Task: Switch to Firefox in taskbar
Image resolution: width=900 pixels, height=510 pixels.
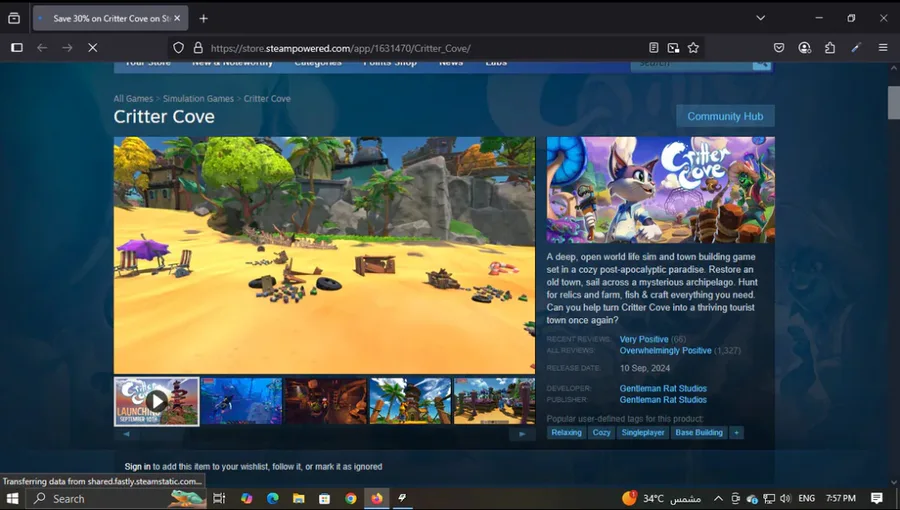Action: pyautogui.click(x=377, y=499)
